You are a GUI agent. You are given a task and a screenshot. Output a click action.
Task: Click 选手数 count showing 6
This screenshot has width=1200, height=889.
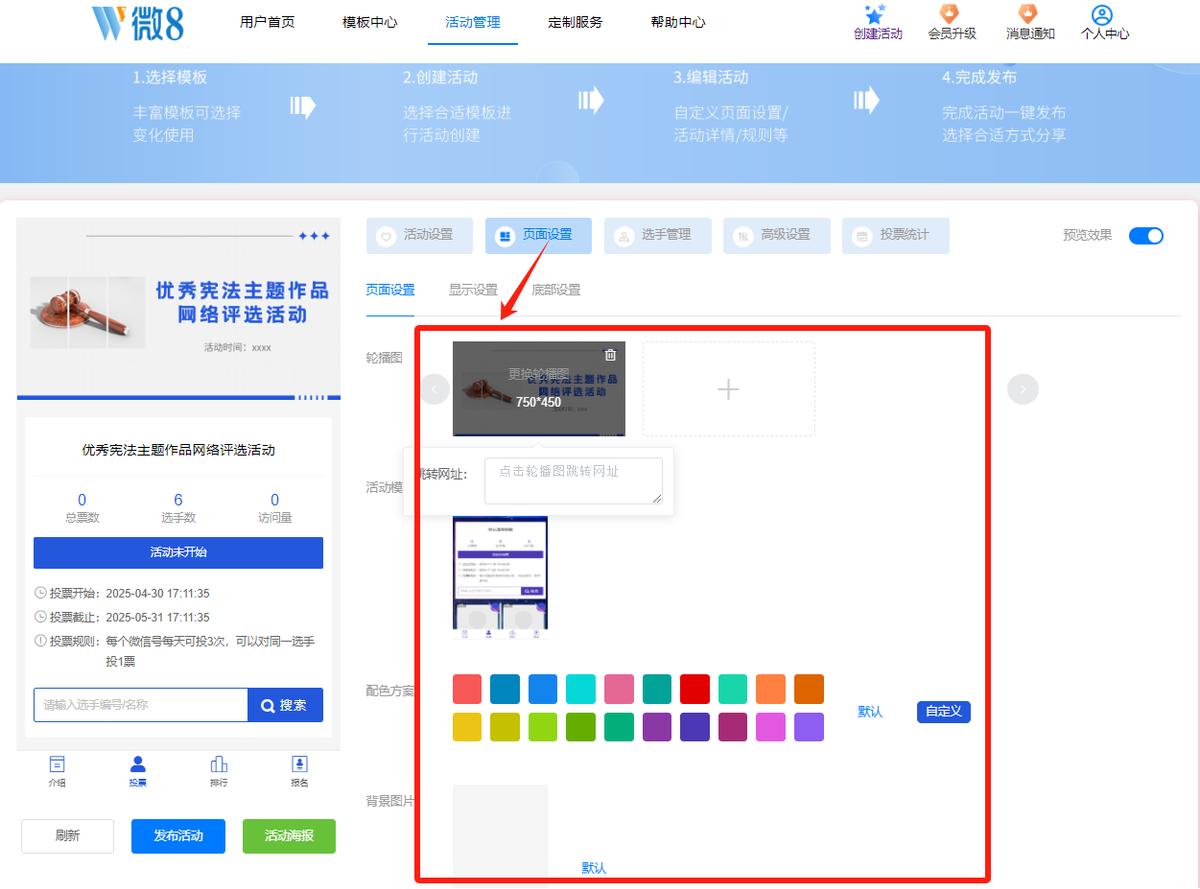pos(178,508)
